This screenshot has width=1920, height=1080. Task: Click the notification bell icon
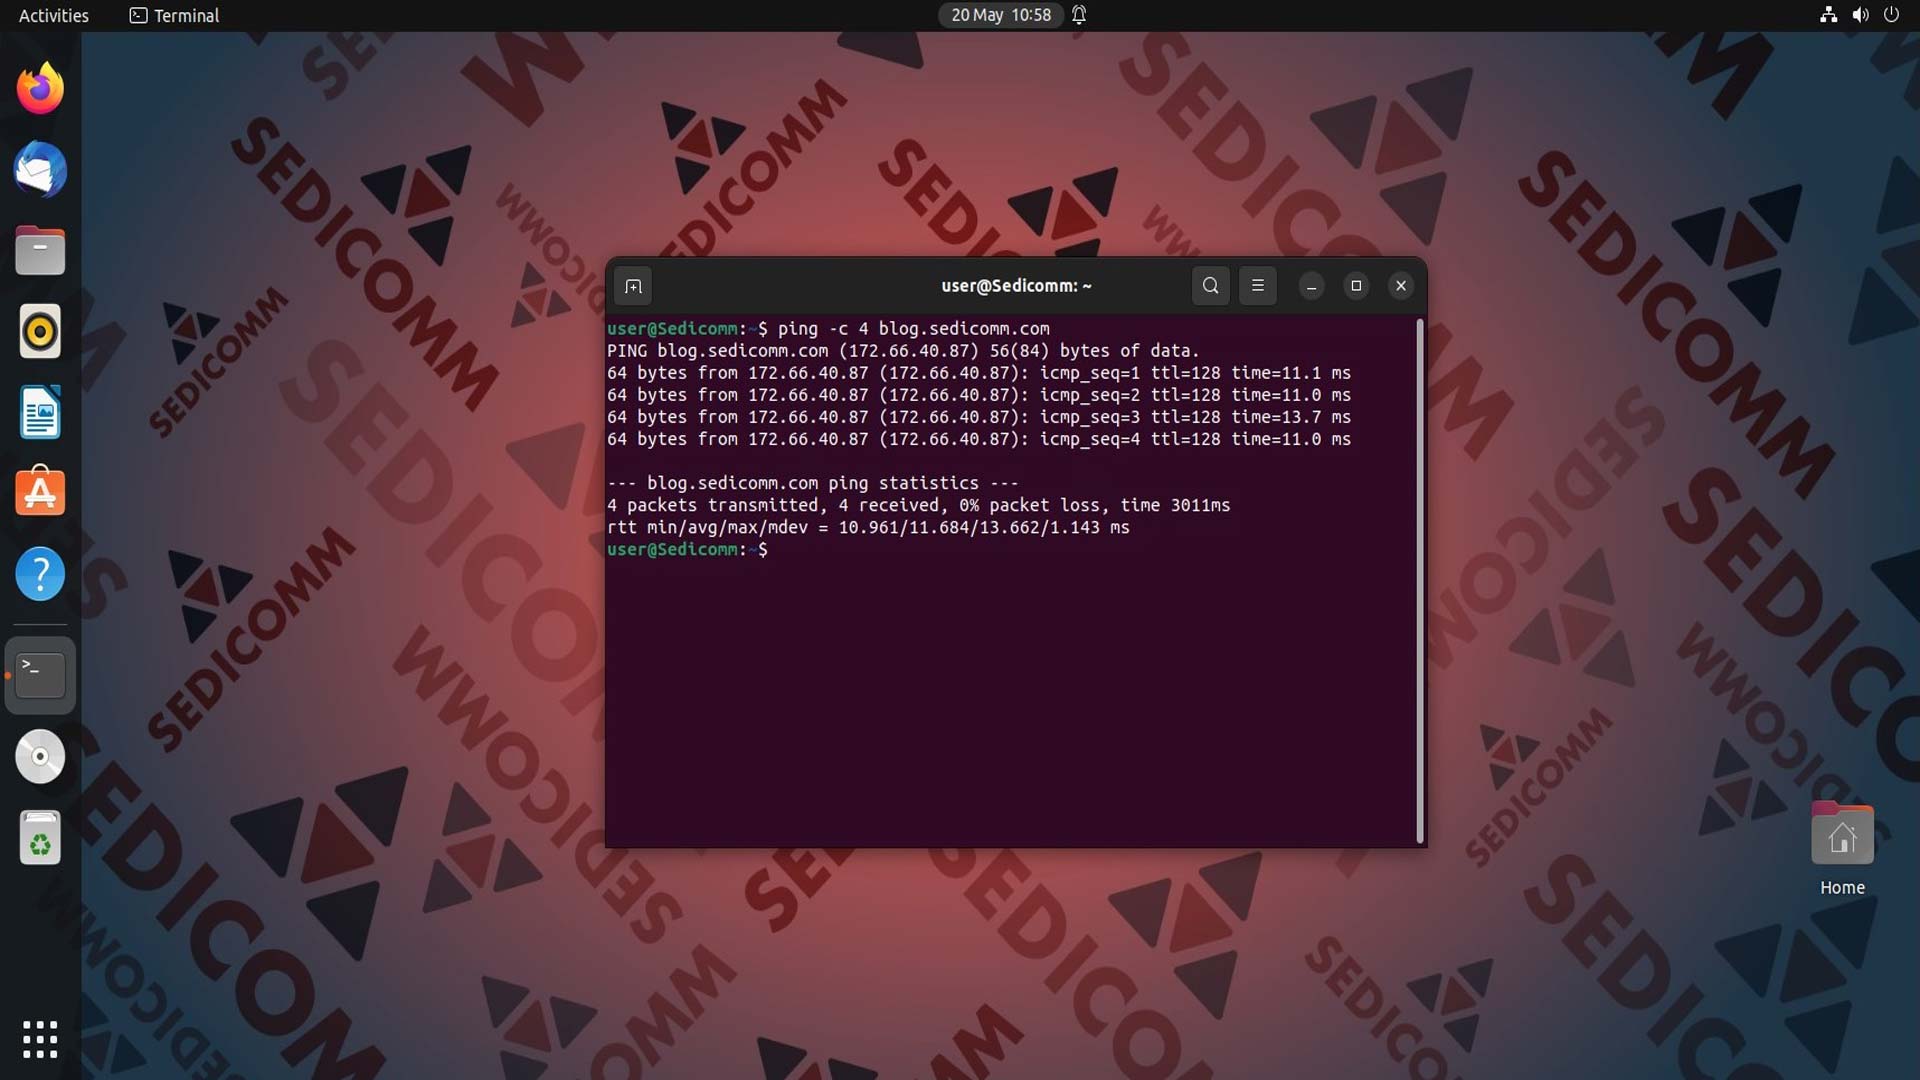pos(1079,15)
